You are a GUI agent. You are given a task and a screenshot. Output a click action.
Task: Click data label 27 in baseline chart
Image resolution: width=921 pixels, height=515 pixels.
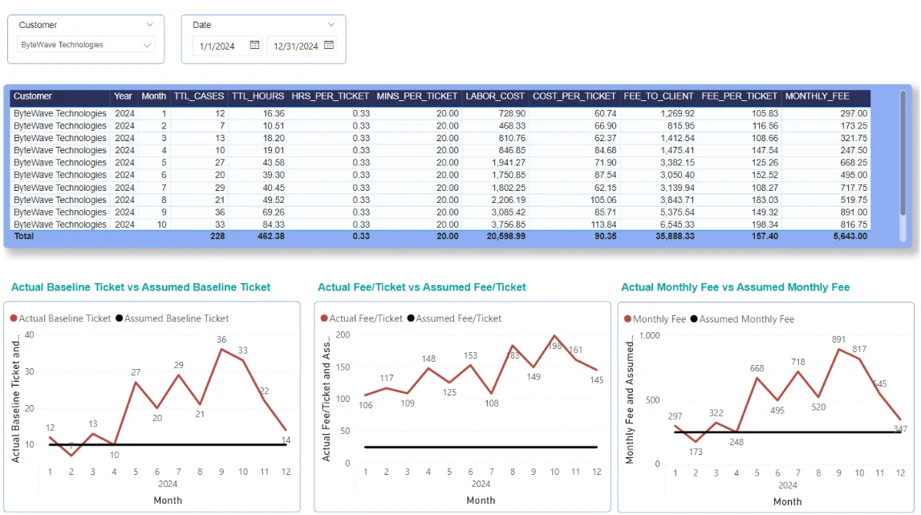[x=136, y=372]
